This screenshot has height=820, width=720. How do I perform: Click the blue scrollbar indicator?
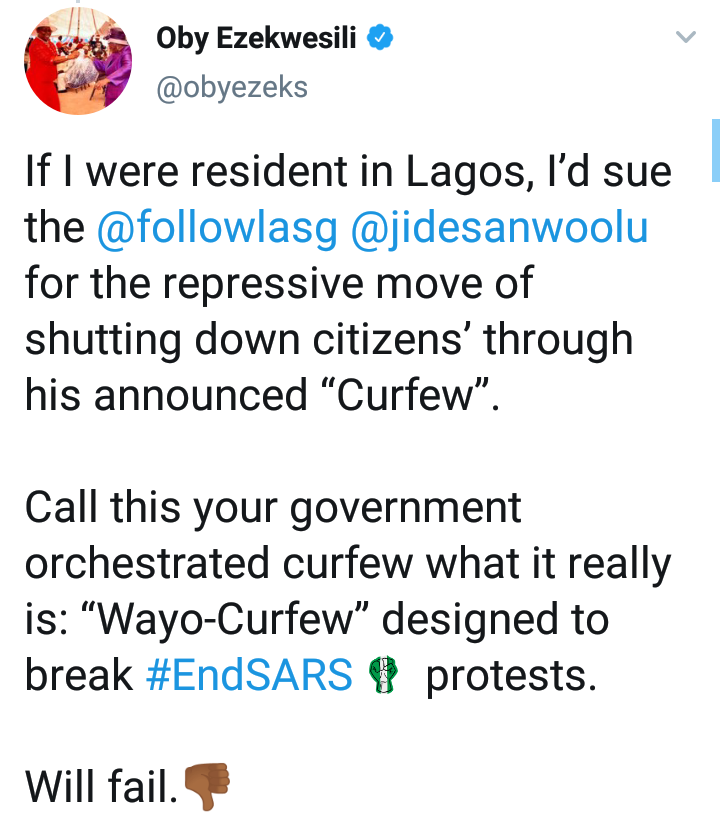coord(715,151)
